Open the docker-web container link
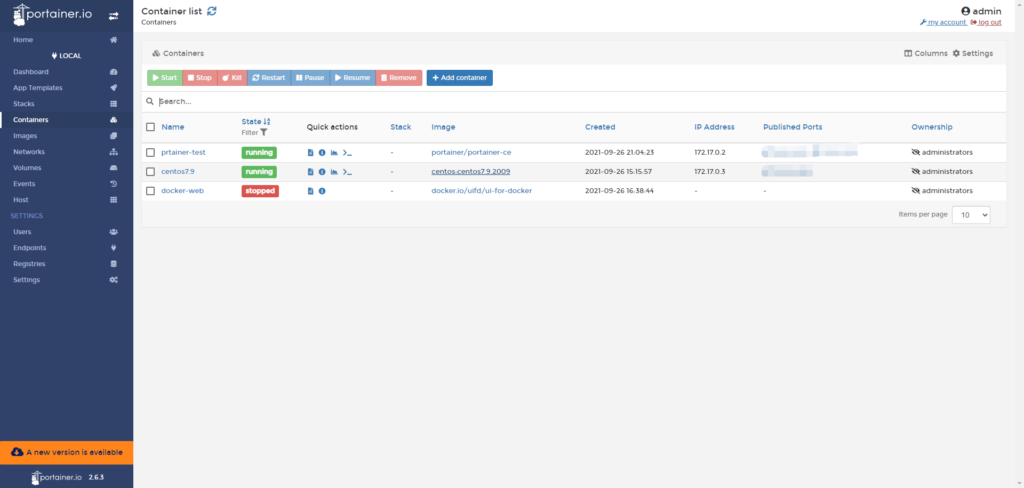The image size is (1024, 488). tap(182, 191)
